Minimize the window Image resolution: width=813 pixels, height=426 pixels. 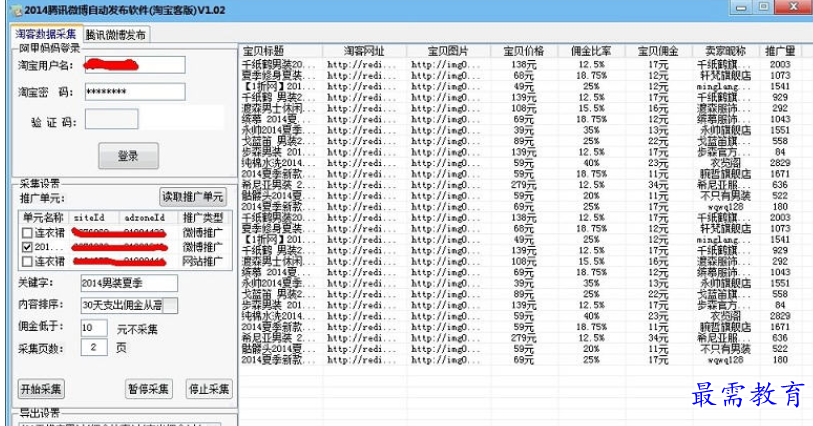(741, 7)
